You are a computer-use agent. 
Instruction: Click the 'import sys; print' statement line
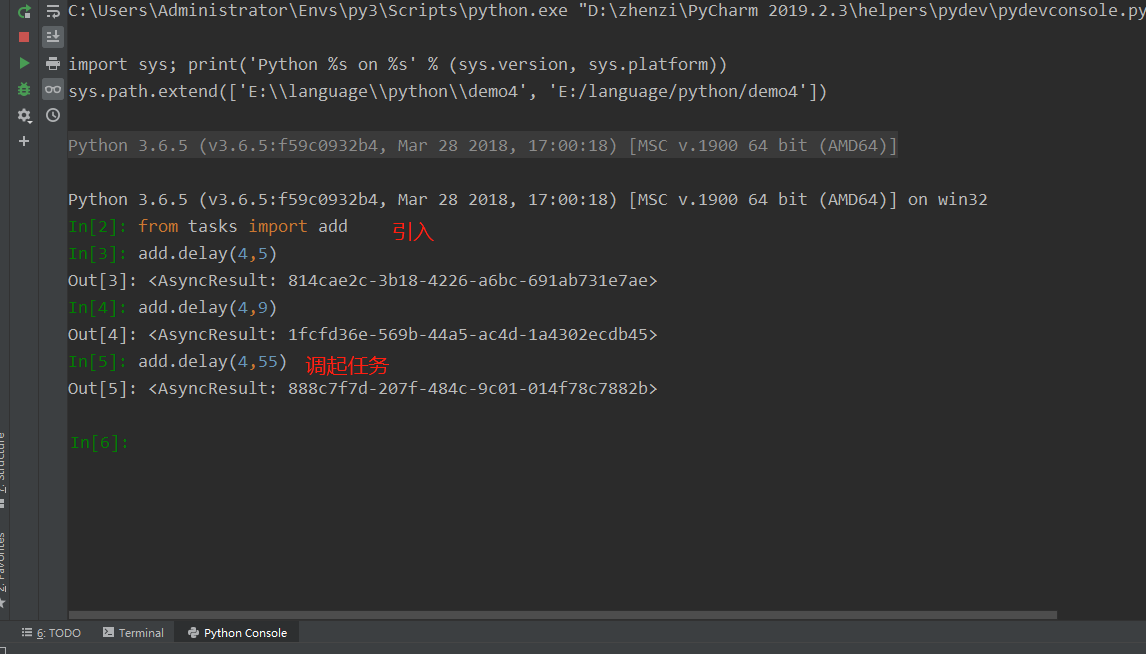click(x=398, y=64)
